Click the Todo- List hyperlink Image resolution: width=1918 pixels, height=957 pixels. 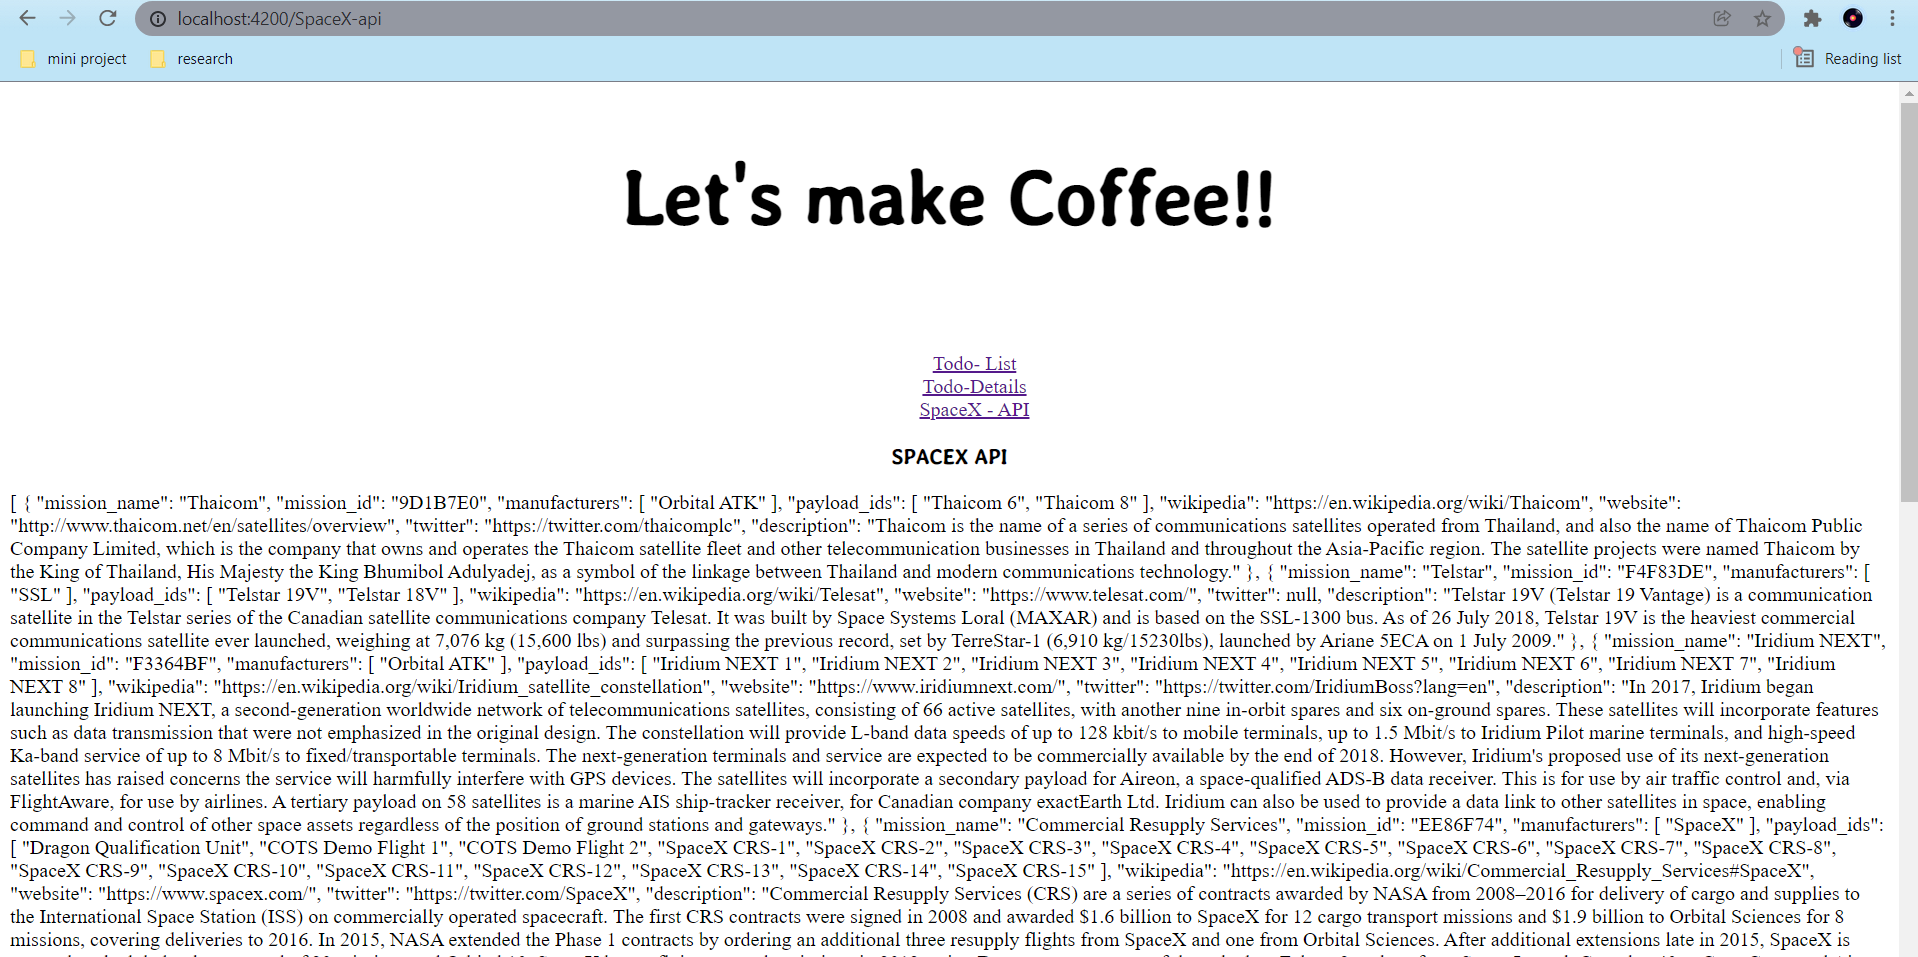pos(973,363)
